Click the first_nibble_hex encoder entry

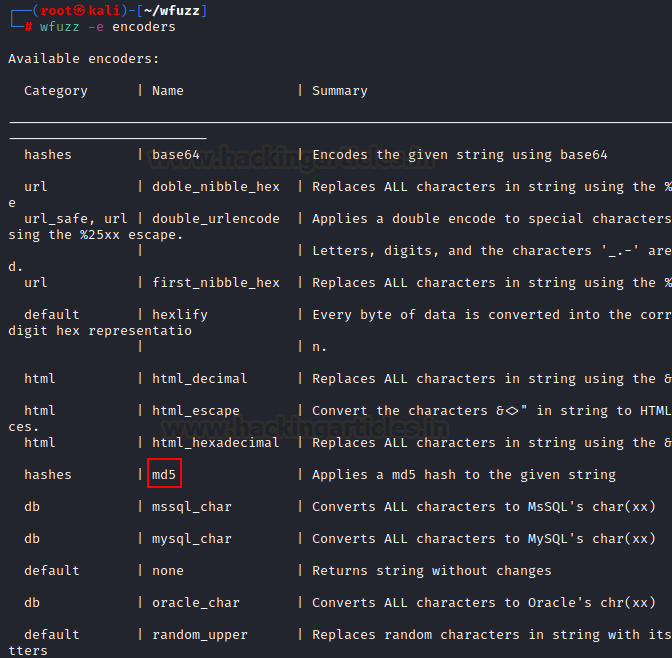pos(216,282)
